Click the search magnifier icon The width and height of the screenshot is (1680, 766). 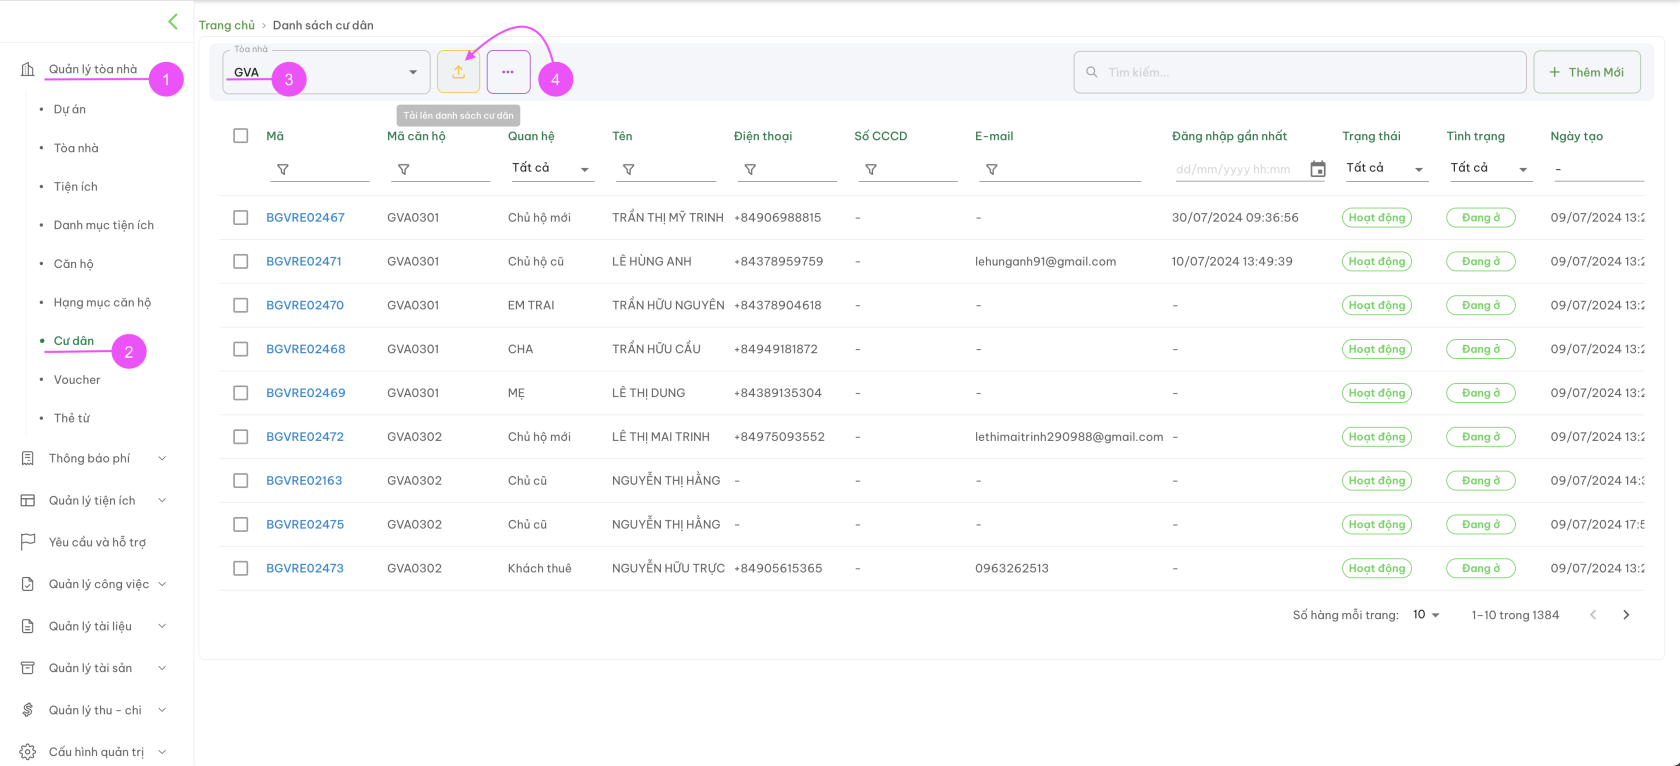[x=1092, y=72]
